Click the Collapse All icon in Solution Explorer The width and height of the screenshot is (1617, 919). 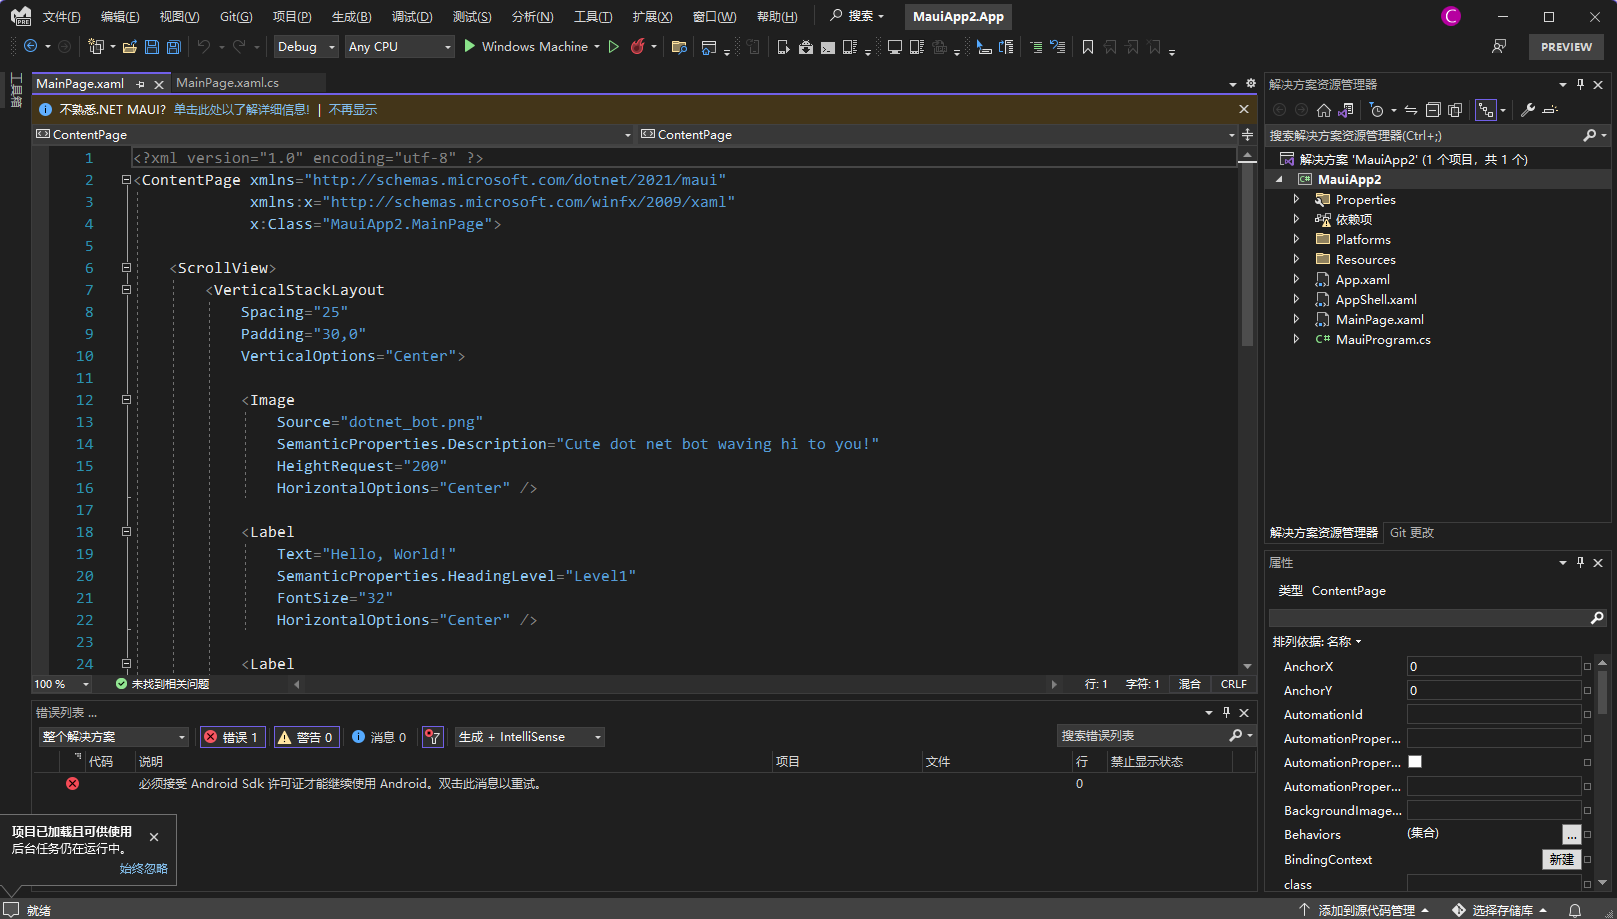(x=1433, y=110)
